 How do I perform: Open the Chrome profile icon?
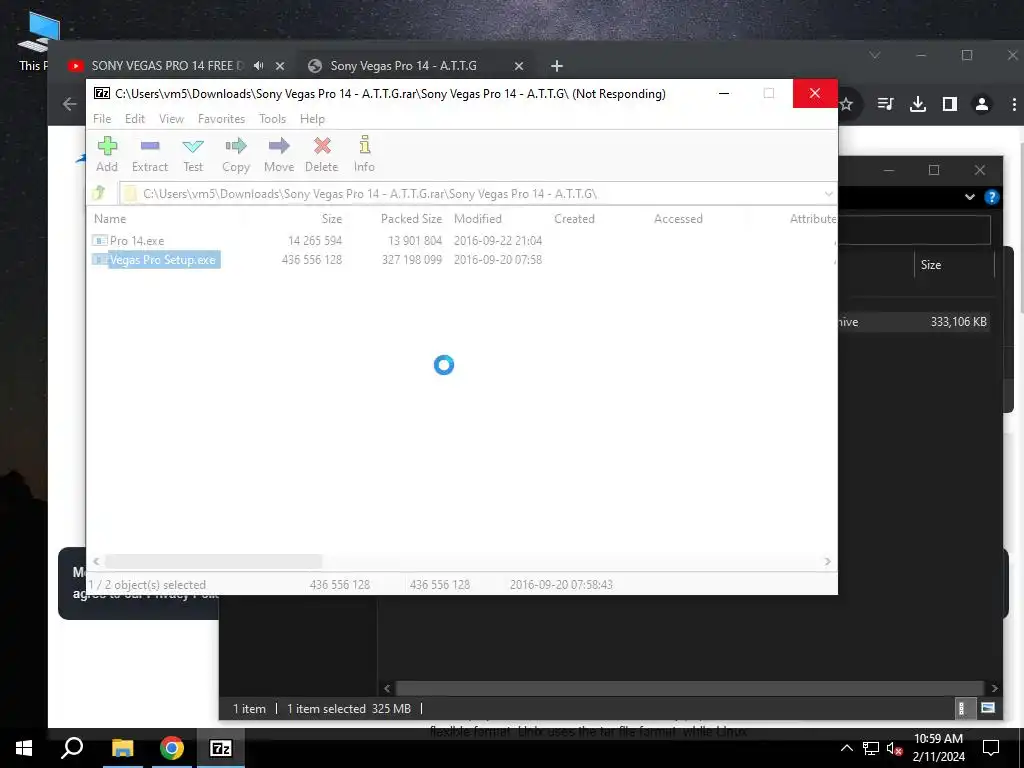coord(982,104)
